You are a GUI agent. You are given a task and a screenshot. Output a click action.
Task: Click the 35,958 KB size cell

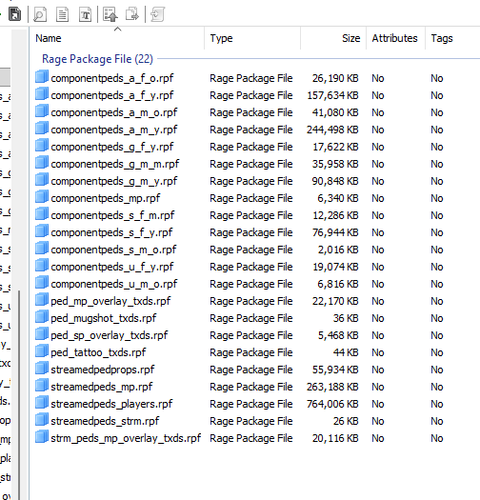point(335,164)
